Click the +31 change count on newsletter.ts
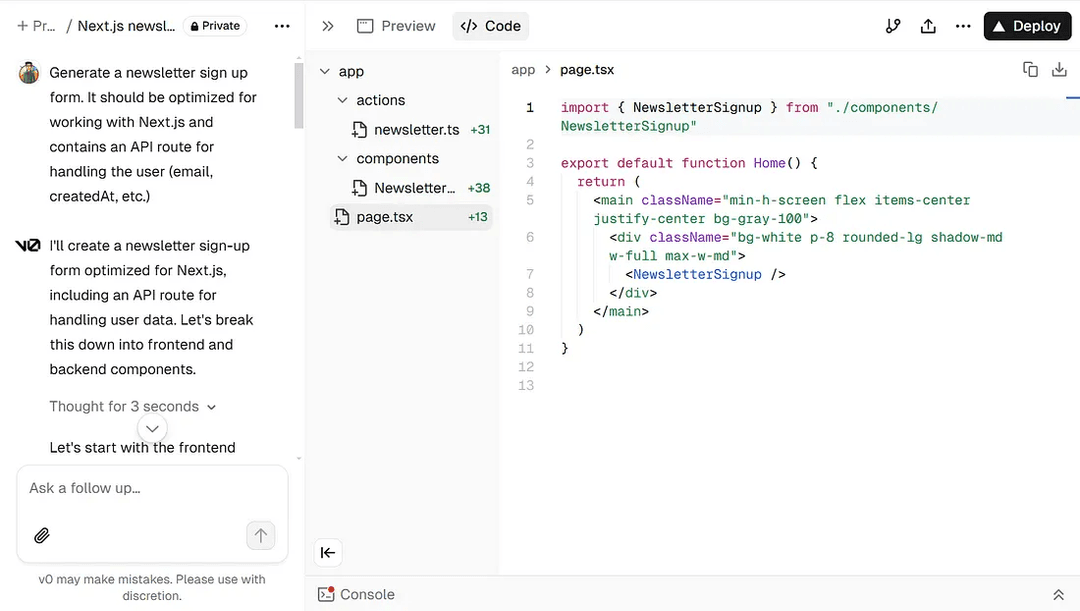 click(480, 130)
